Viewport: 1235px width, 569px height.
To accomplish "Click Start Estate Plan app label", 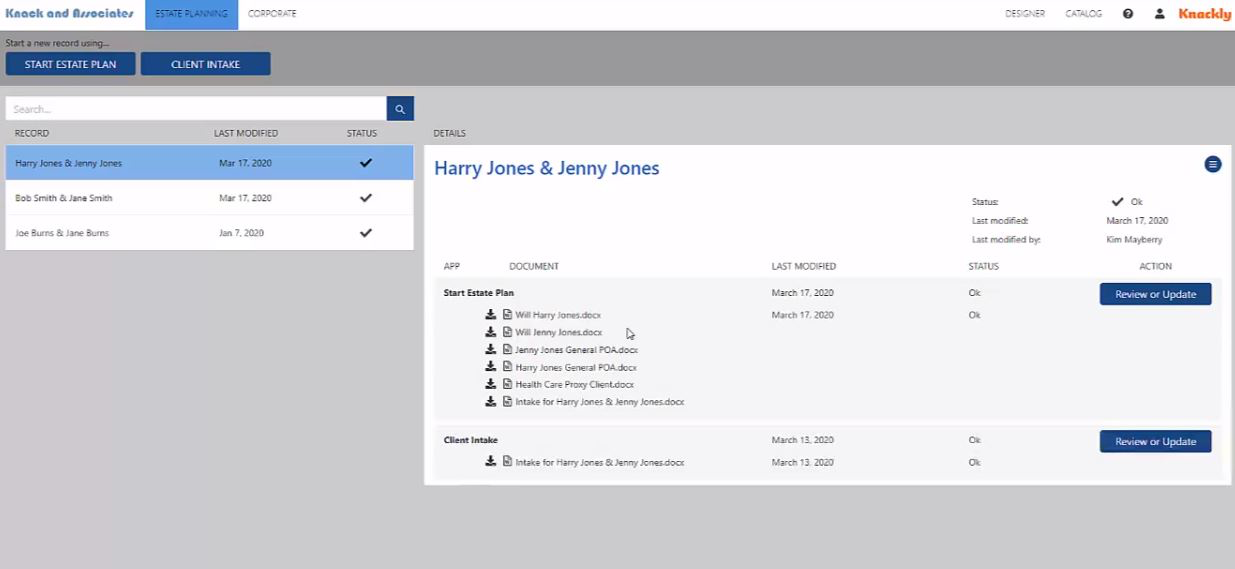I will 479,293.
